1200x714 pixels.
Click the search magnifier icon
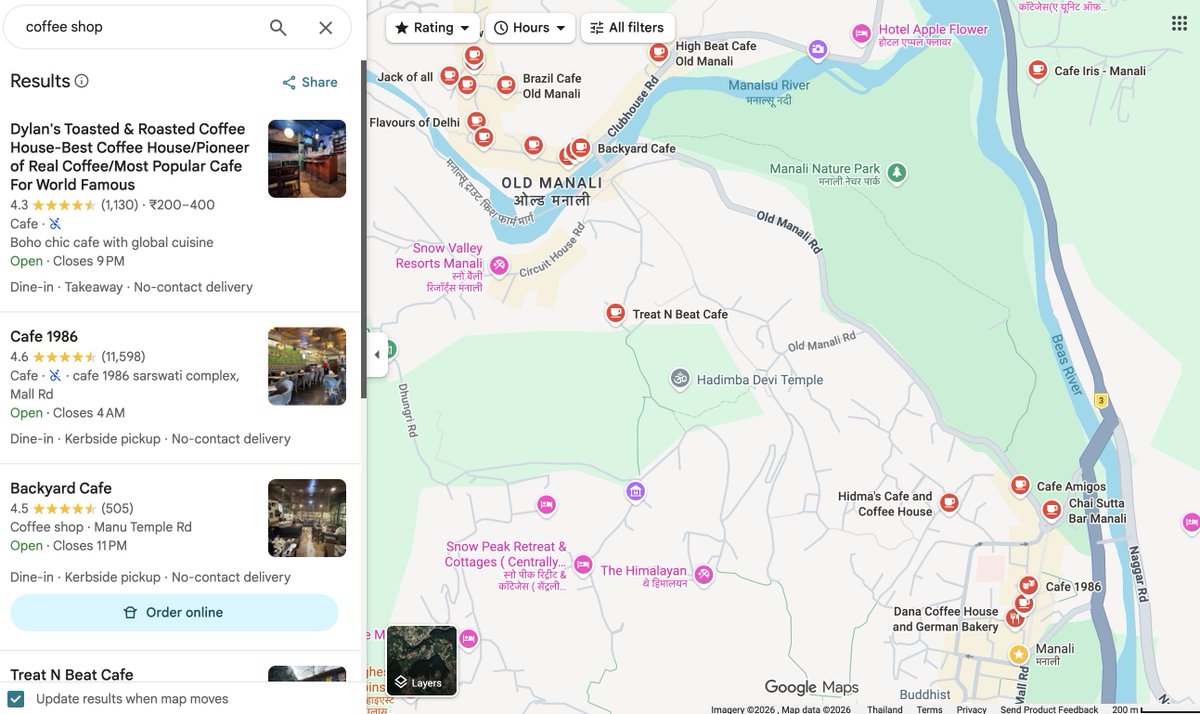point(278,28)
